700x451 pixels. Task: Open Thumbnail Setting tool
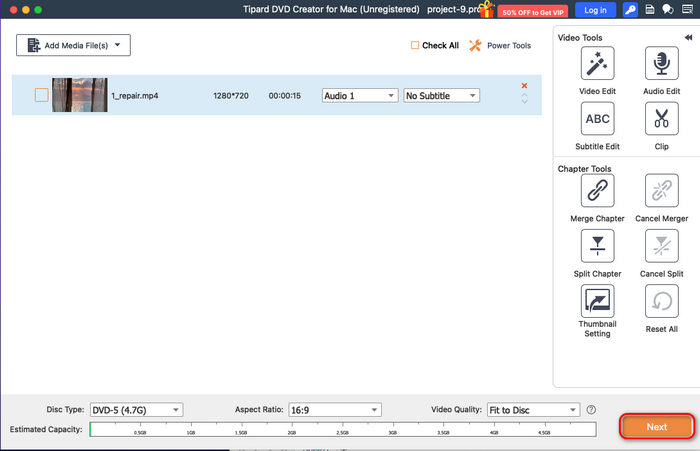click(x=597, y=301)
